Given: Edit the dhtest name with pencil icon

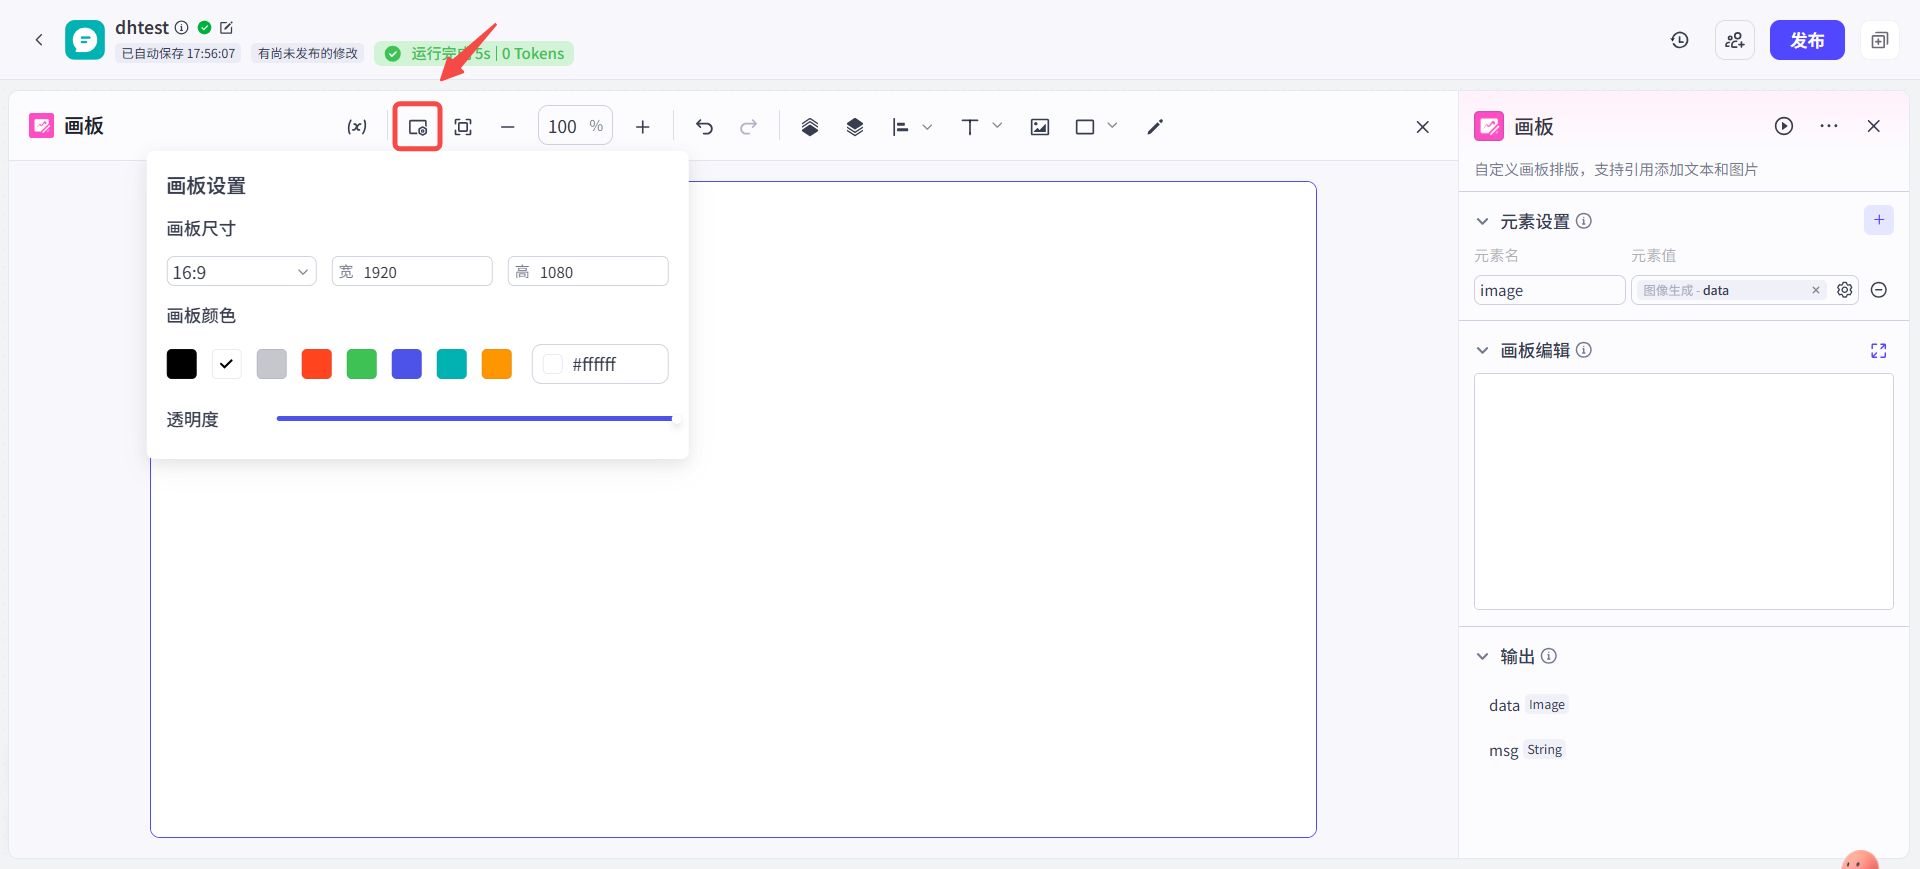Looking at the screenshot, I should coord(226,28).
